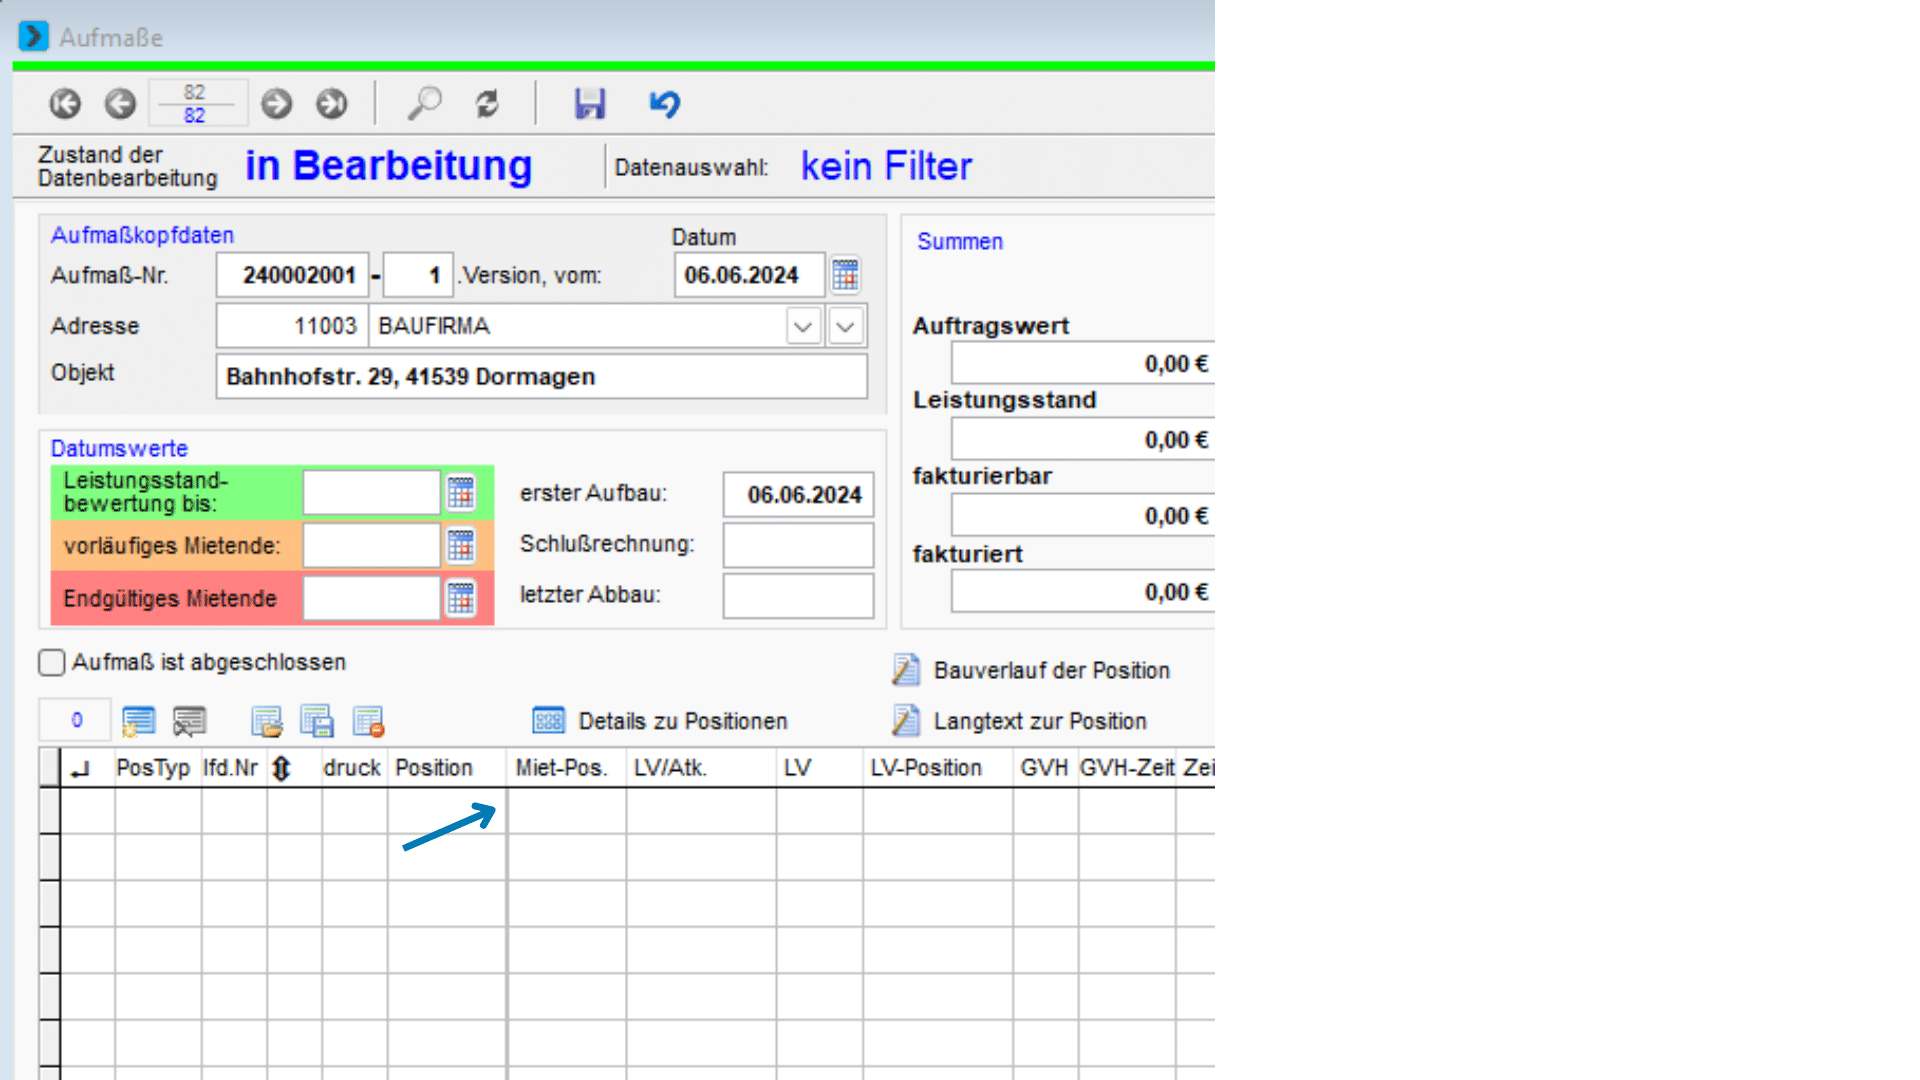Click the Endgültiges Mietende date field
Viewport: 1920px width, 1080px height.
pos(372,598)
